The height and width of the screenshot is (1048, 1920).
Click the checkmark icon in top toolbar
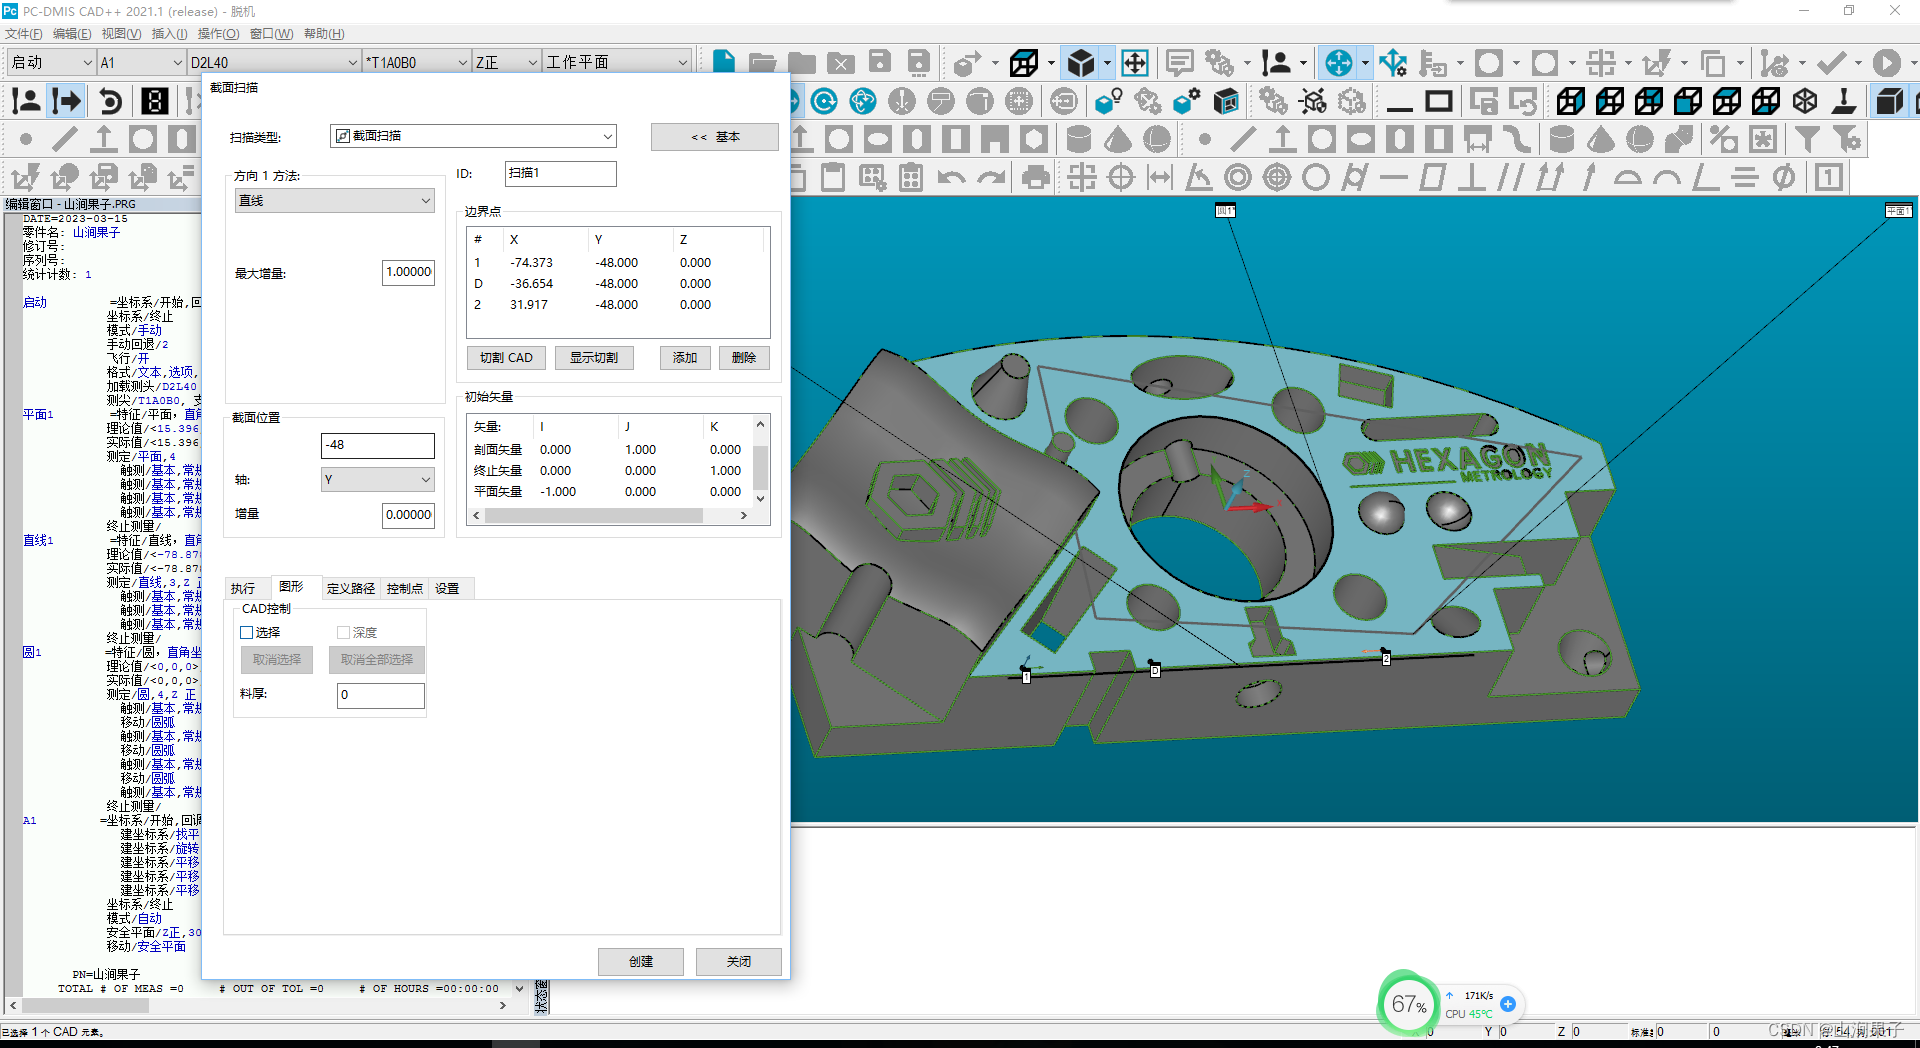[x=1831, y=63]
